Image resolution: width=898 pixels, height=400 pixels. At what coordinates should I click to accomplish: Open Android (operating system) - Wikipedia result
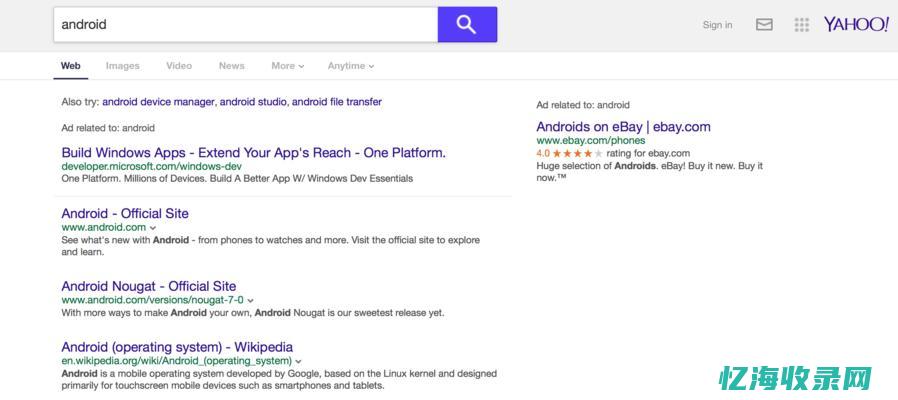click(x=177, y=347)
